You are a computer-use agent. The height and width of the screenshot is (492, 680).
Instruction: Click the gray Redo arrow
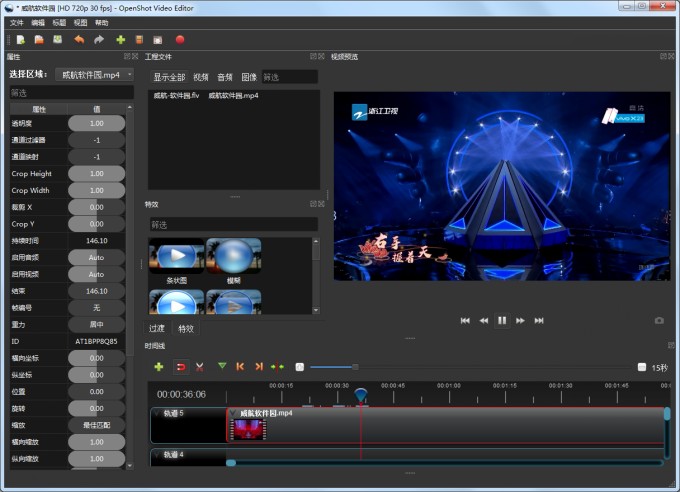(99, 40)
